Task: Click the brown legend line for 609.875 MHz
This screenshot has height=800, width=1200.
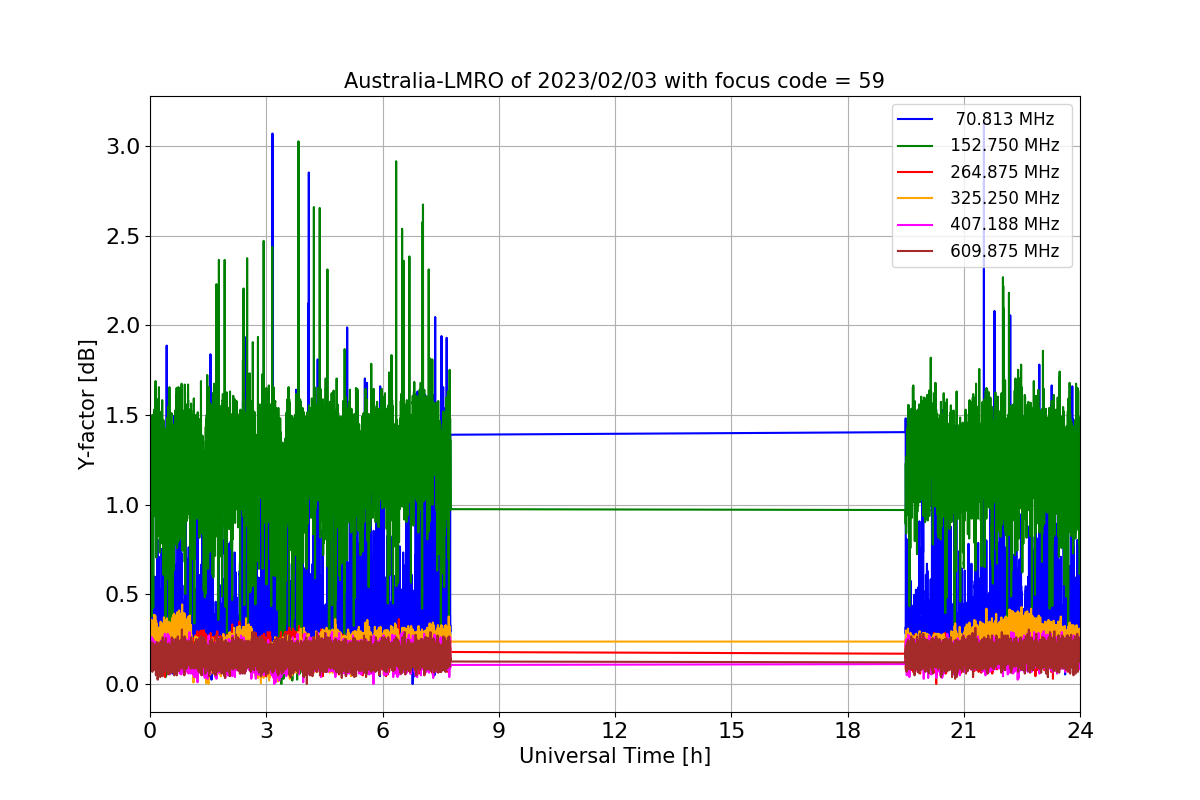Action: [x=916, y=252]
